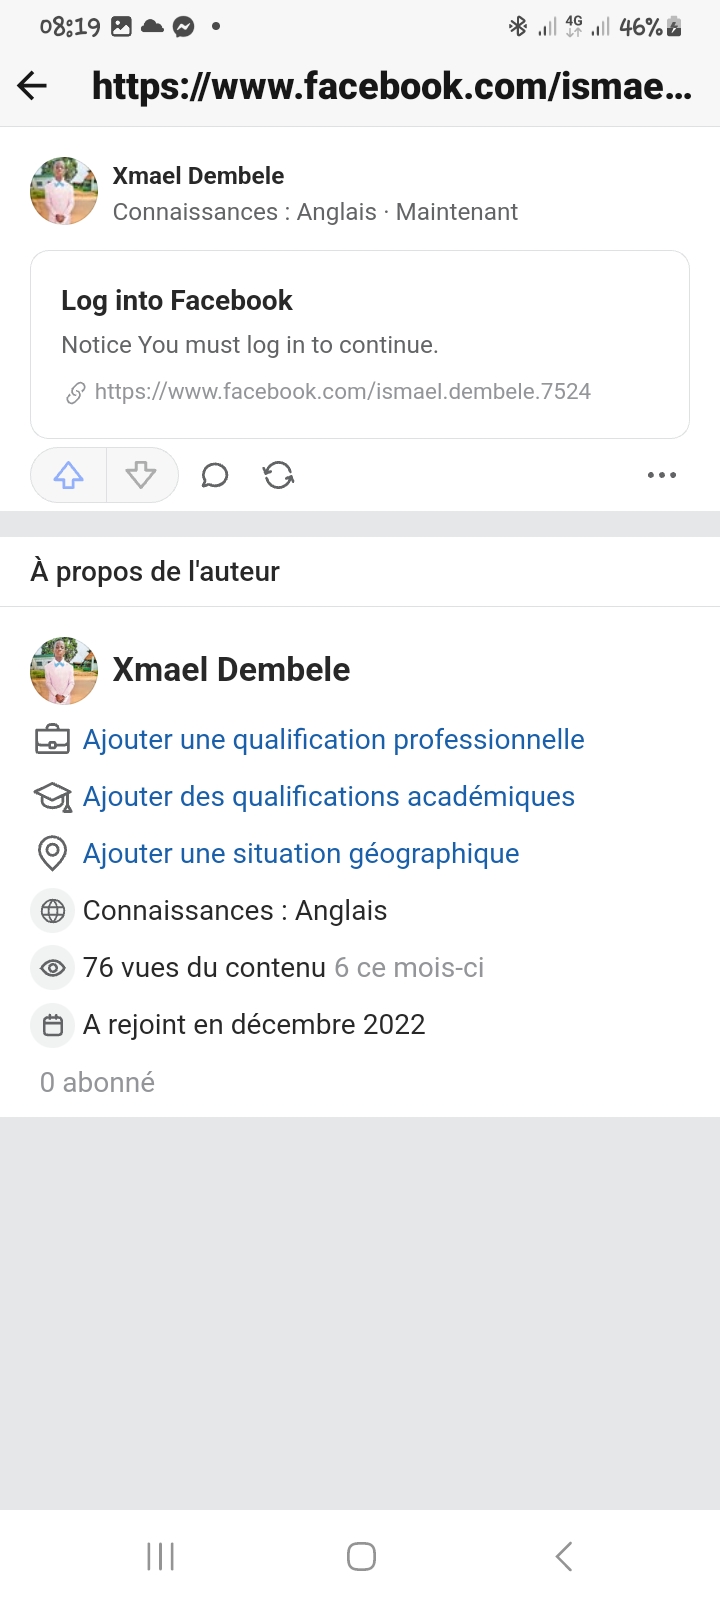Viewport: 720px width, 1600px height.
Task: Tap the graduation cap icon
Action: 52,797
